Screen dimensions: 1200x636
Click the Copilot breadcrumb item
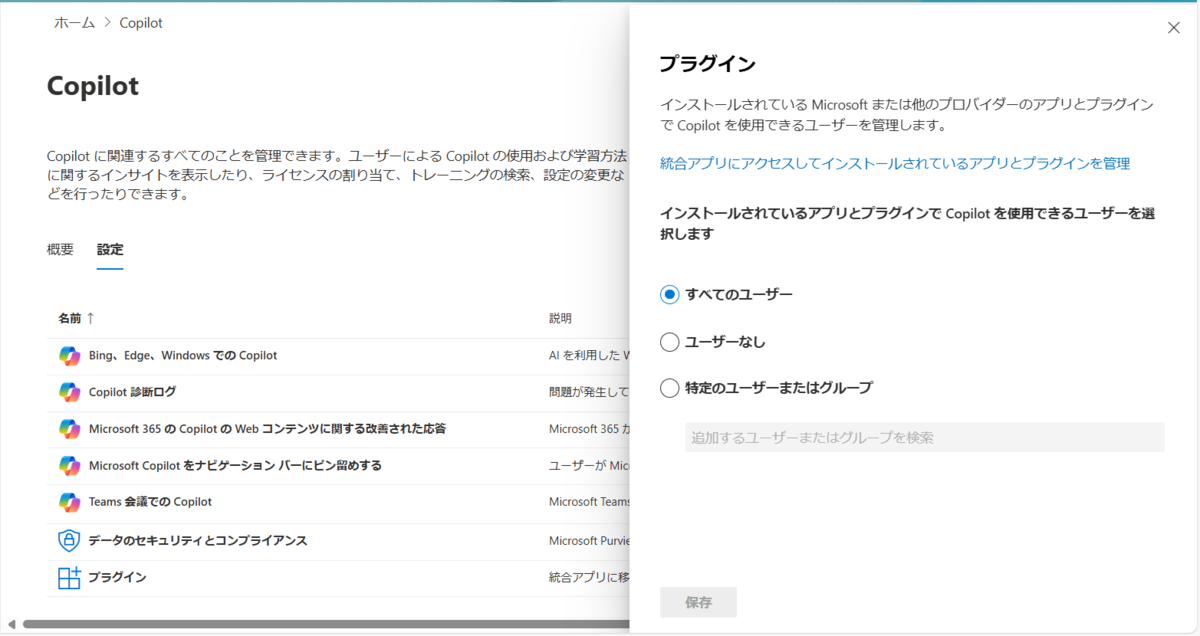(141, 22)
